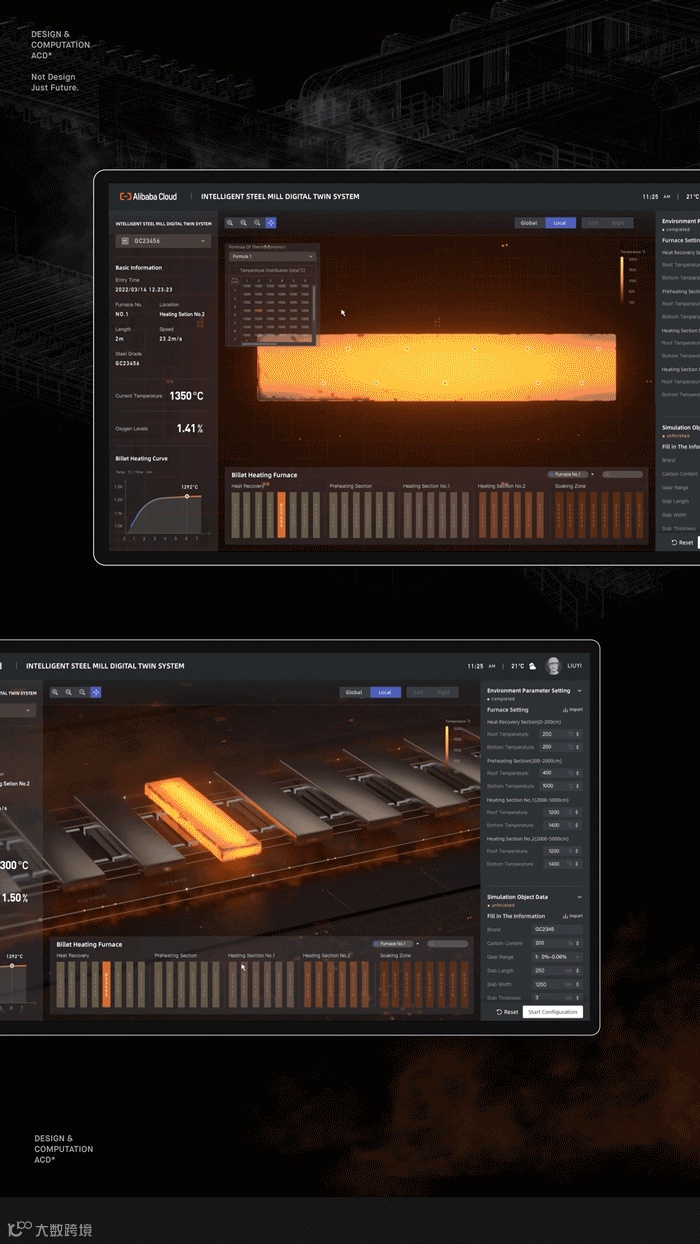Viewport: 700px width, 1244px height.
Task: Click the Reset icon in bottom window
Action: coord(500,1012)
